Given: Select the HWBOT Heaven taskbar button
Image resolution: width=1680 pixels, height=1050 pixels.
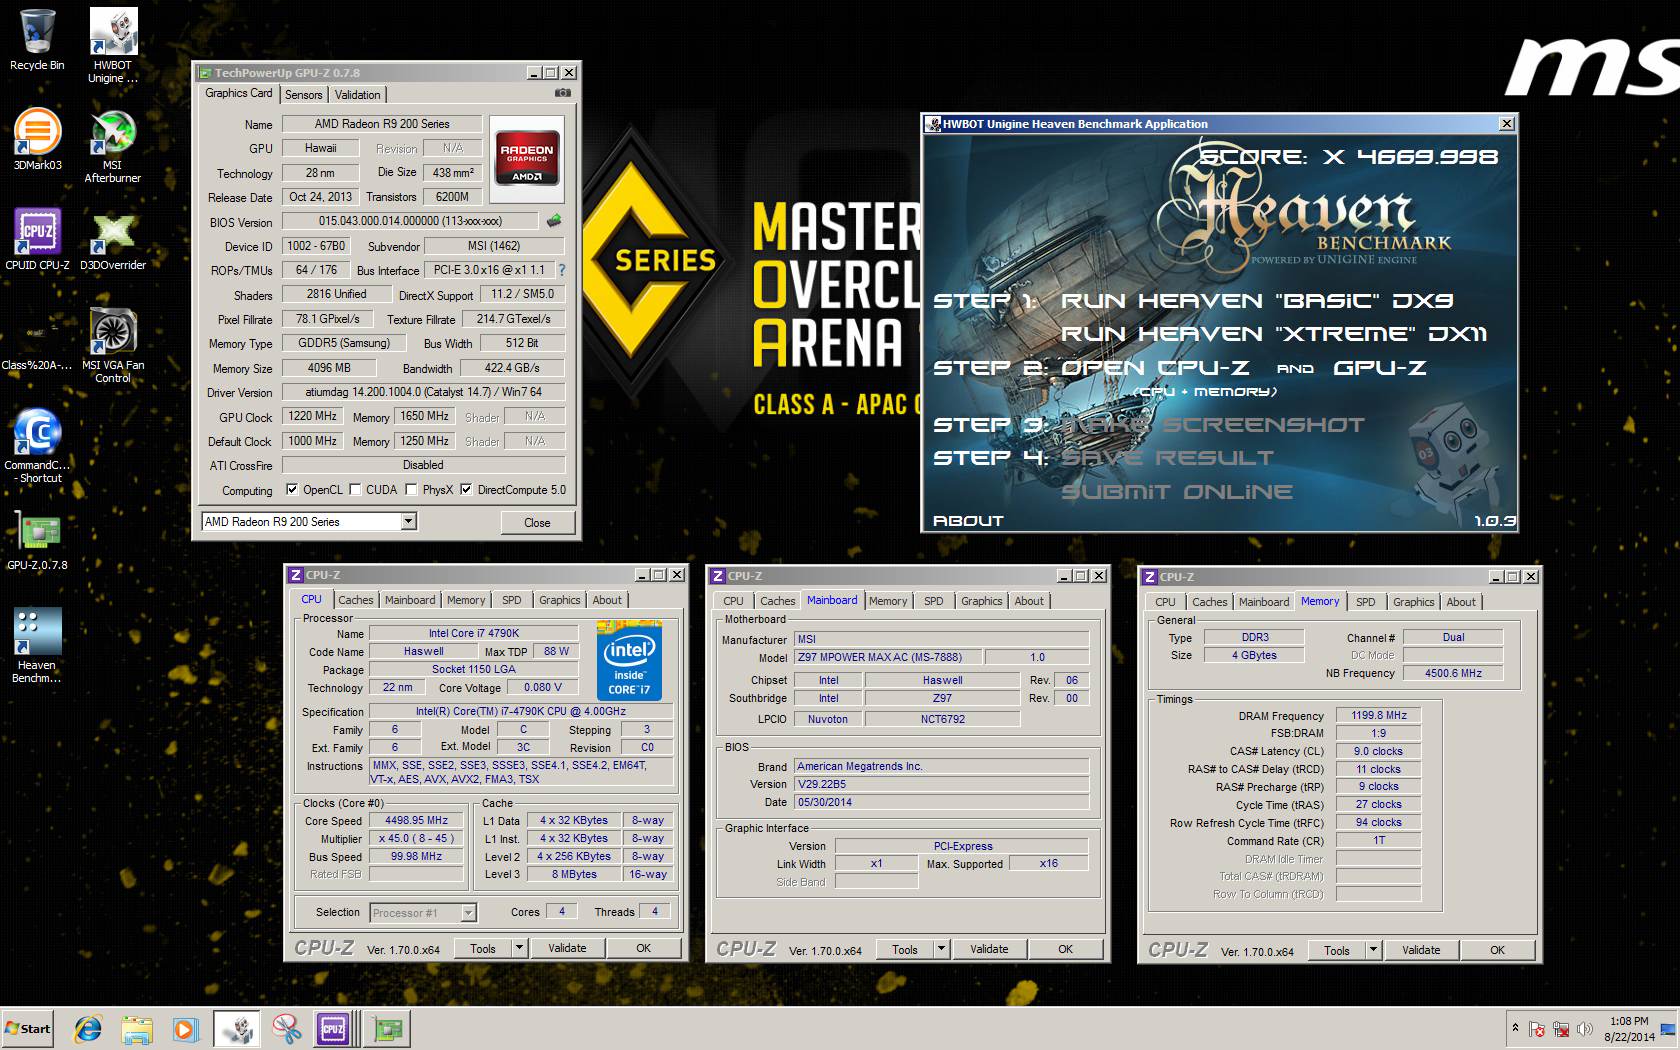Looking at the screenshot, I should (237, 1029).
